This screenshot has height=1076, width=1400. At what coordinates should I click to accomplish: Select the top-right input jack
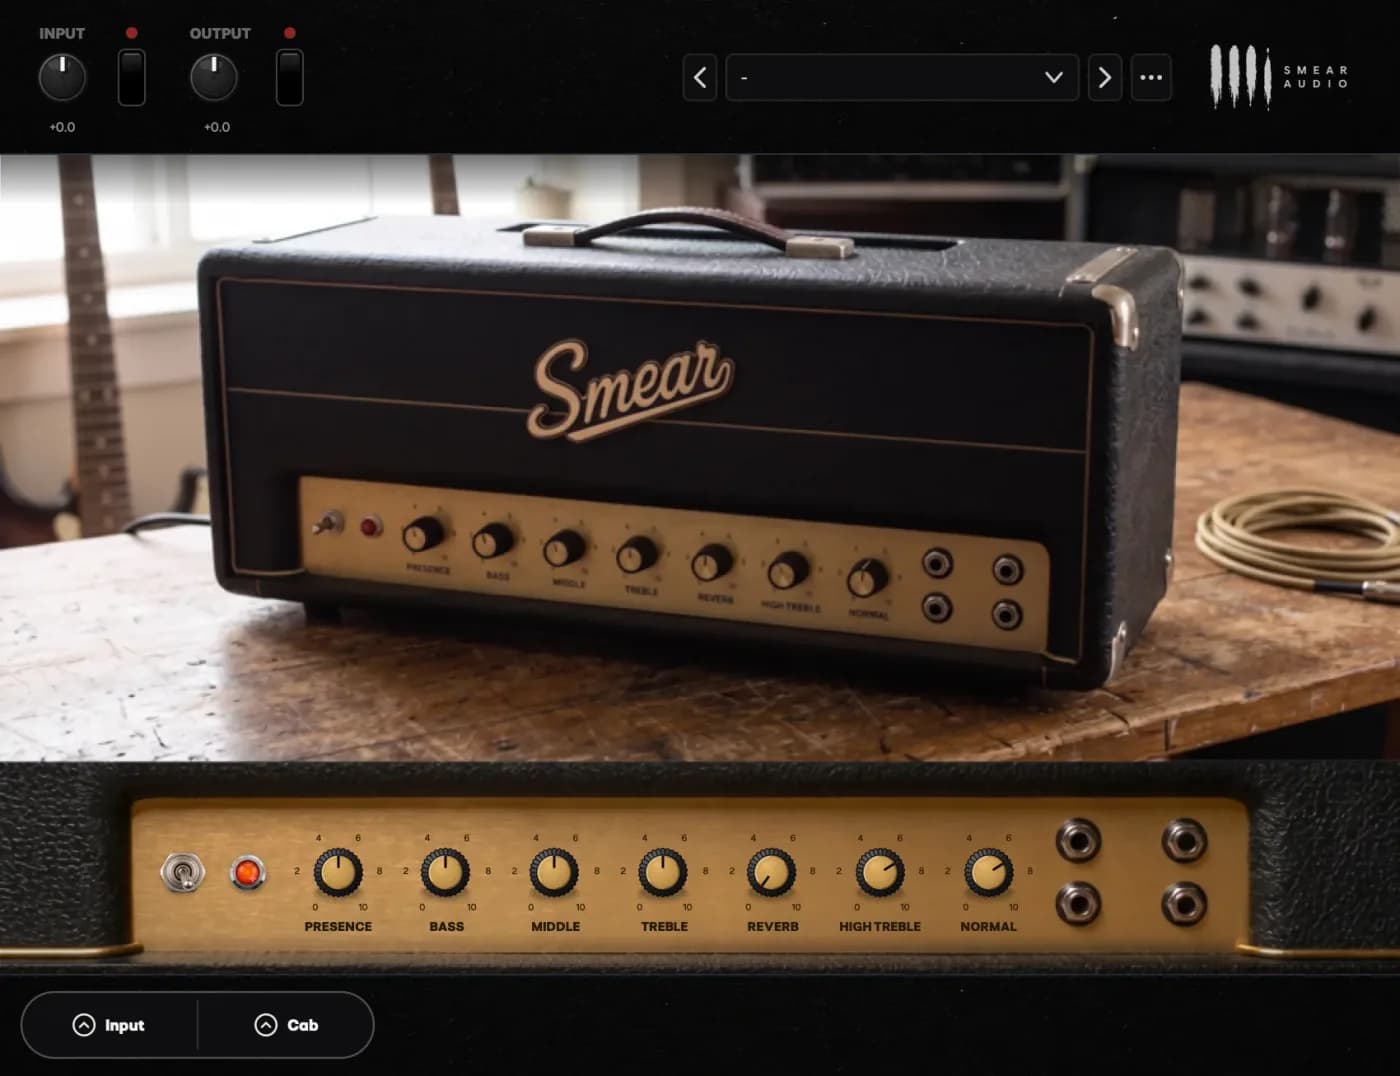pyautogui.click(x=1184, y=840)
